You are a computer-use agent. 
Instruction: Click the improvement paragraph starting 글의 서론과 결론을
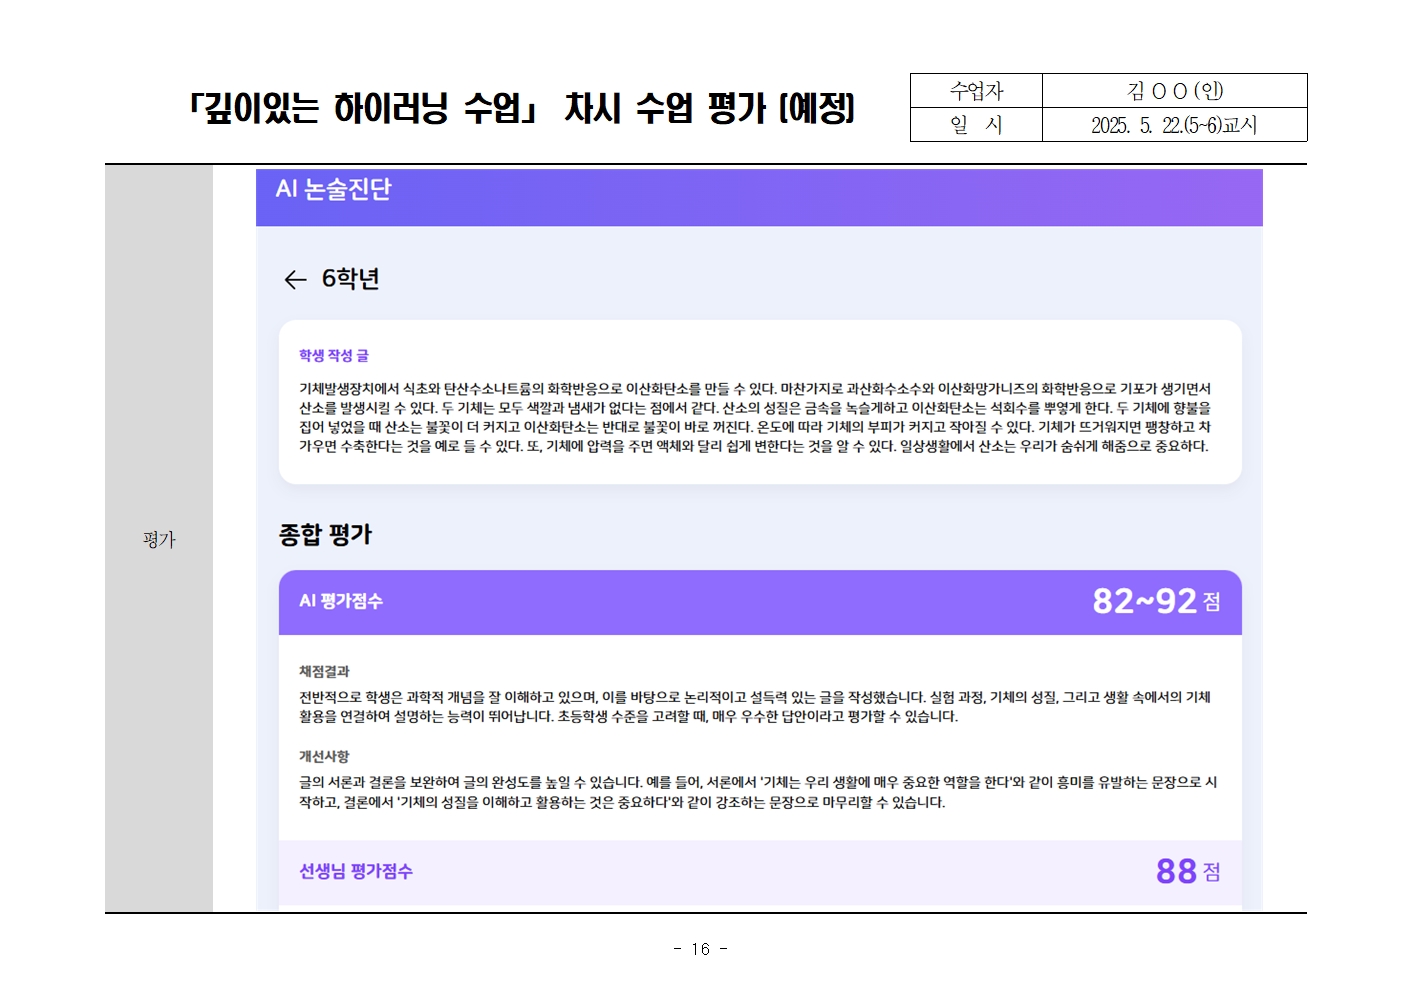pyautogui.click(x=758, y=792)
